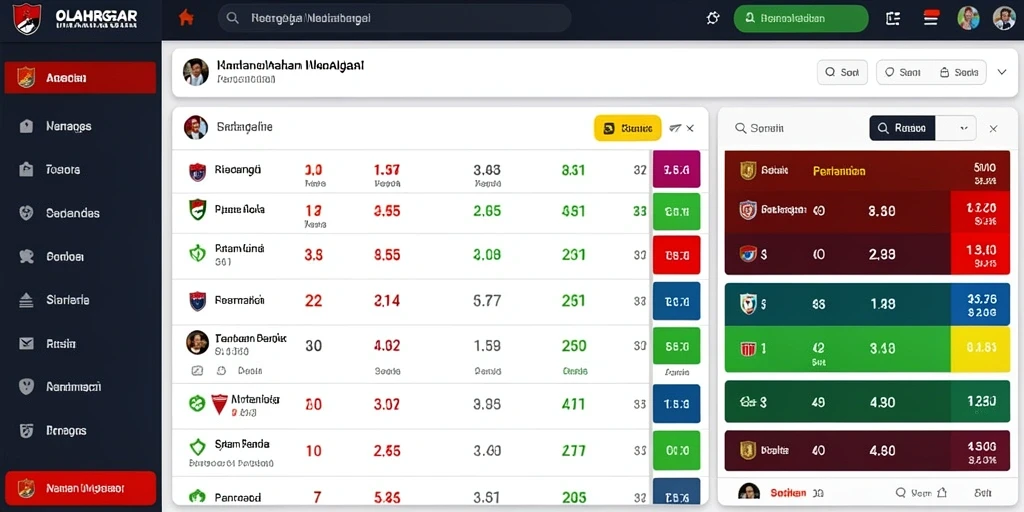Click the green shield icon in the 2.65 / 277 row
This screenshot has width=1024, height=512.
197,447
